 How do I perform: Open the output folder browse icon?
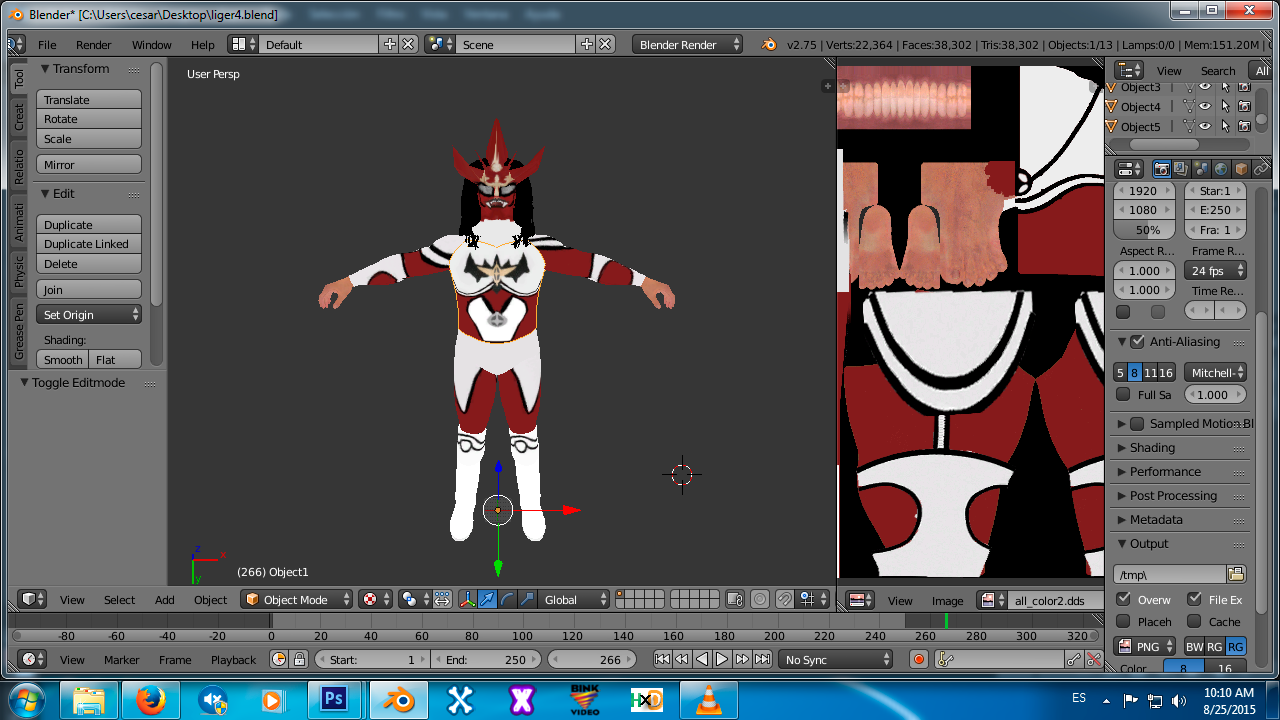(x=1236, y=574)
